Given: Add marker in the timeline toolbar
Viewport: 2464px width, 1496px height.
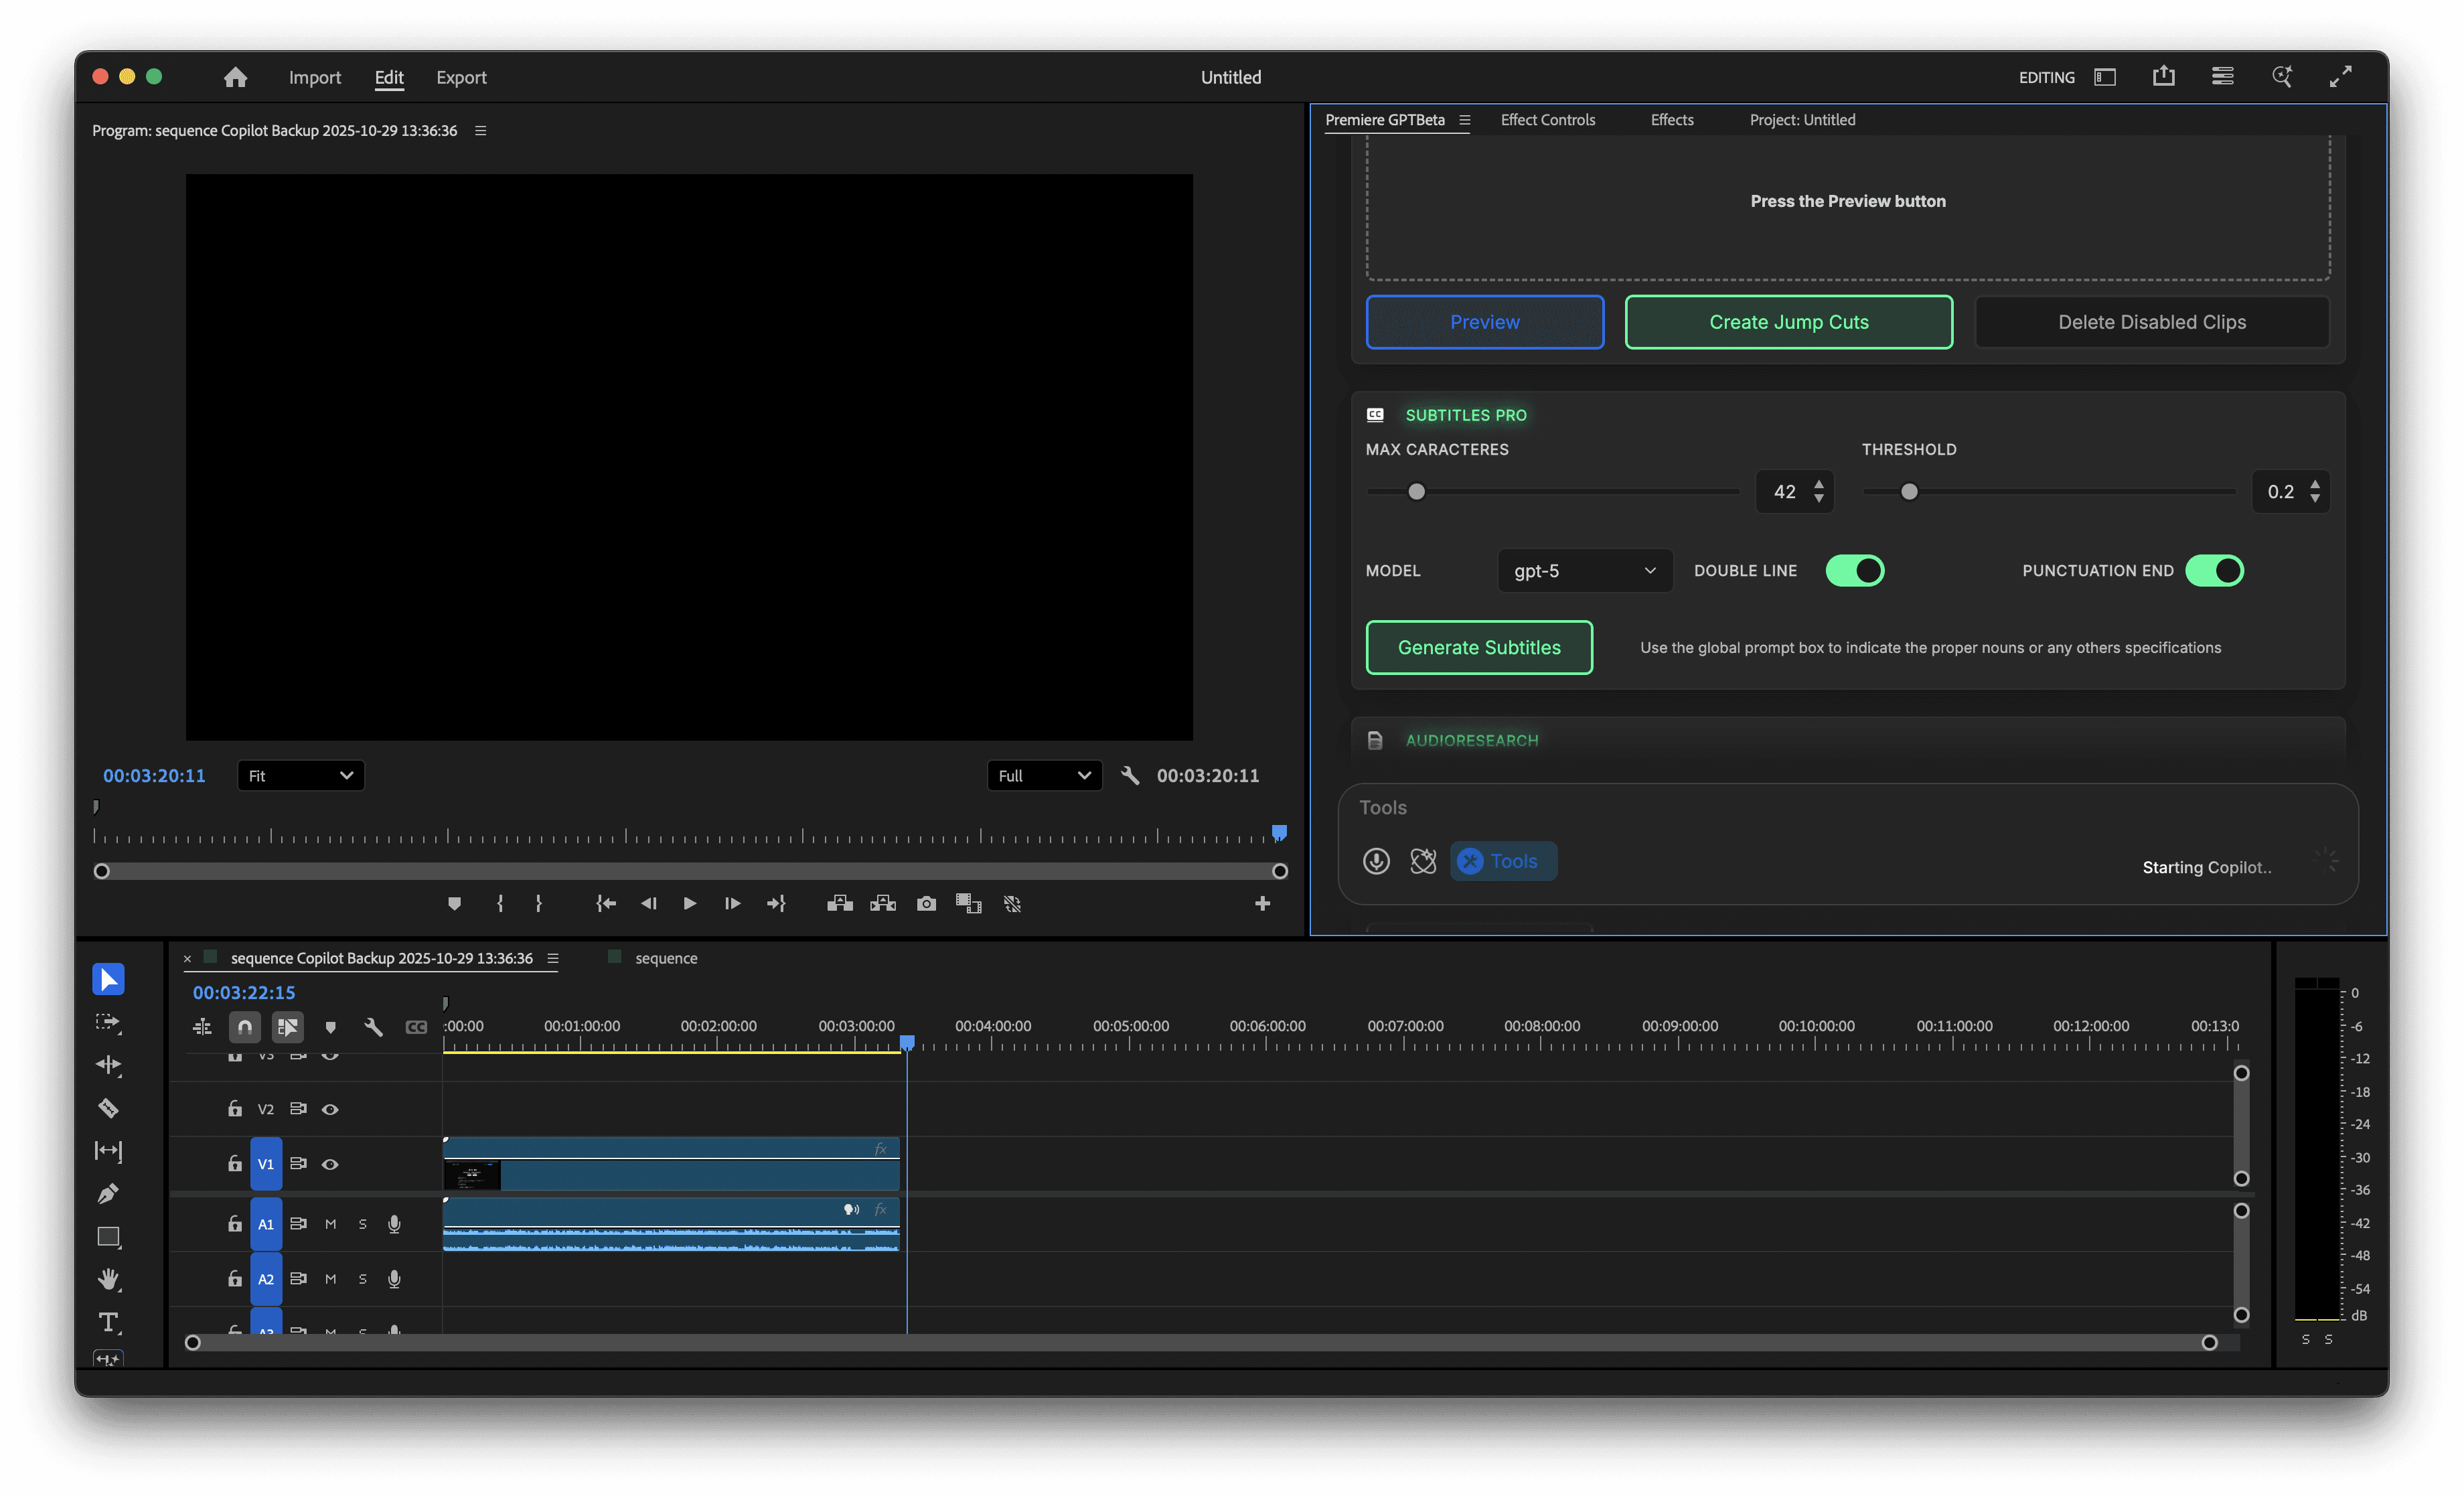Looking at the screenshot, I should [x=330, y=1027].
